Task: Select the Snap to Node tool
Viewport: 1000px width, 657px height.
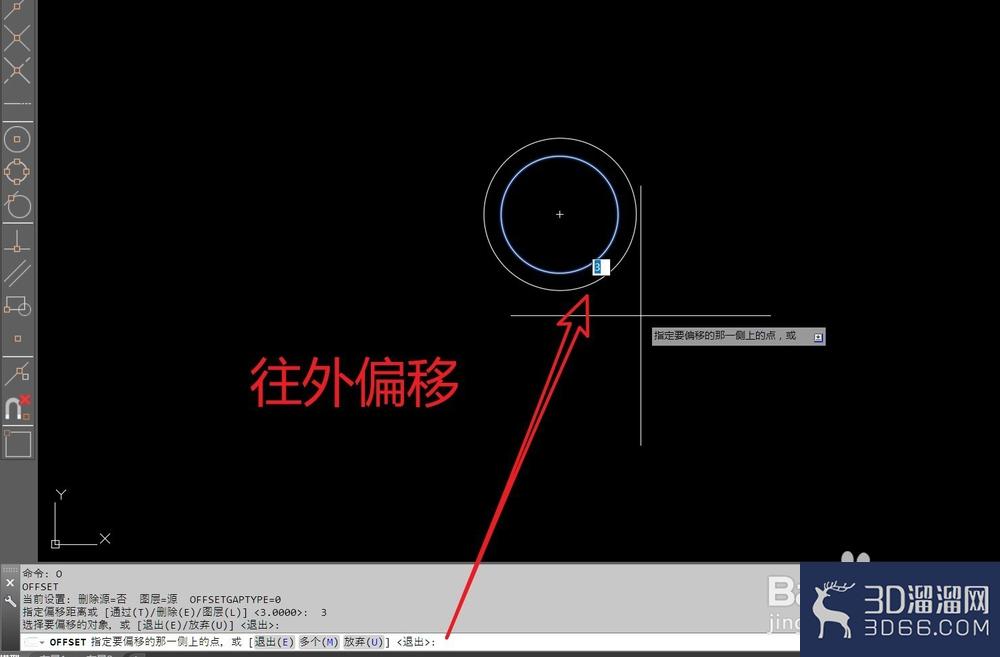Action: 17,338
